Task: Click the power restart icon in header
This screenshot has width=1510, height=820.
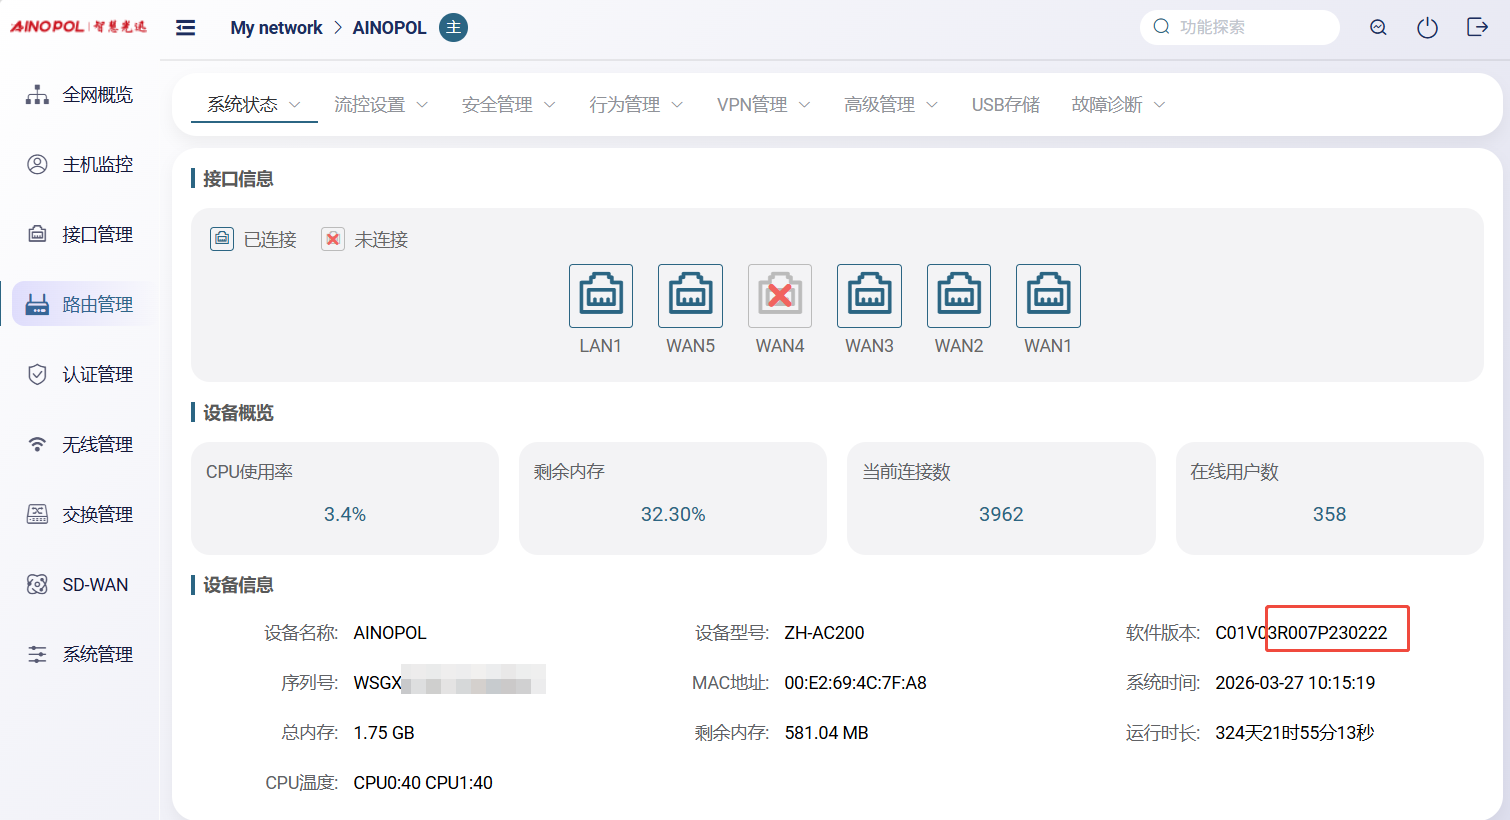Action: coord(1427,28)
